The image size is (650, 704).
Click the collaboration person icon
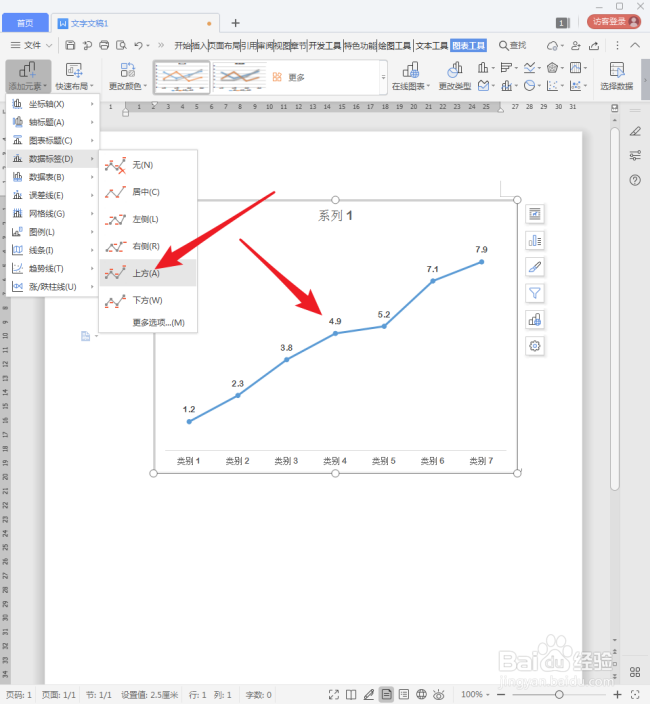(575, 46)
